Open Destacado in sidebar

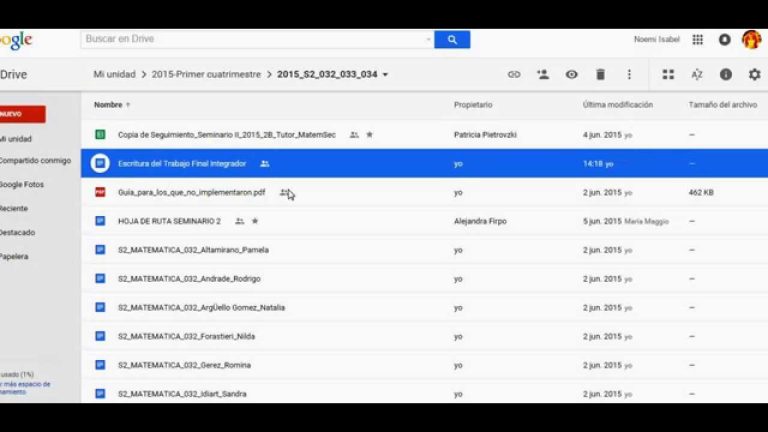pos(17,233)
